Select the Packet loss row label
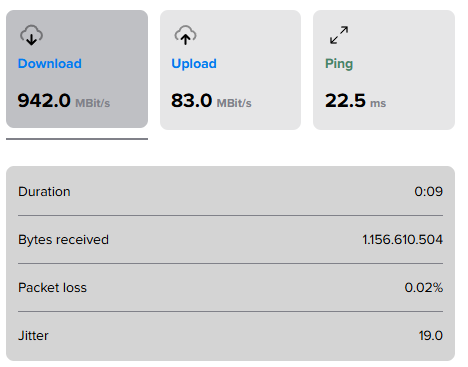 pyautogui.click(x=52, y=288)
